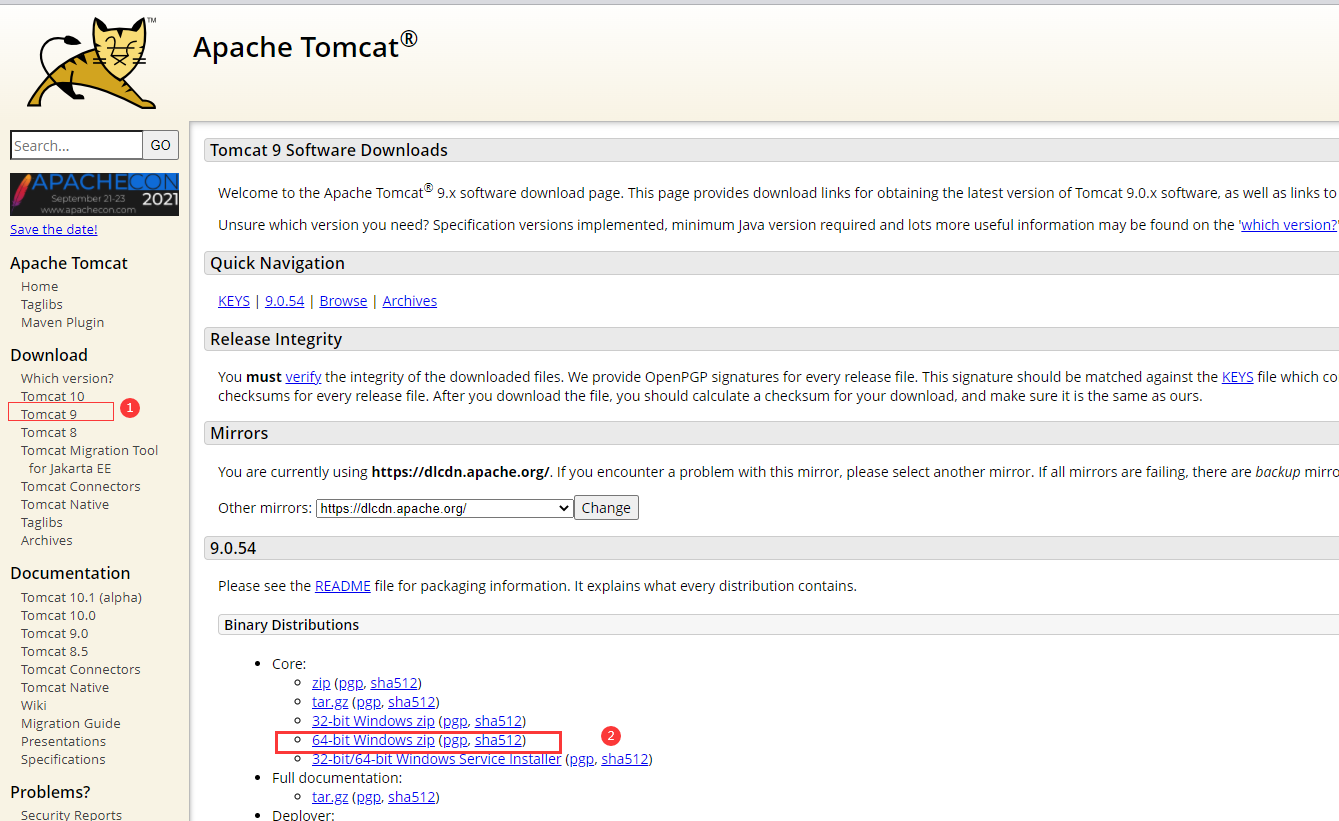Download 64-bit Windows zip
Screen dimensions: 1339x821
[373, 740]
